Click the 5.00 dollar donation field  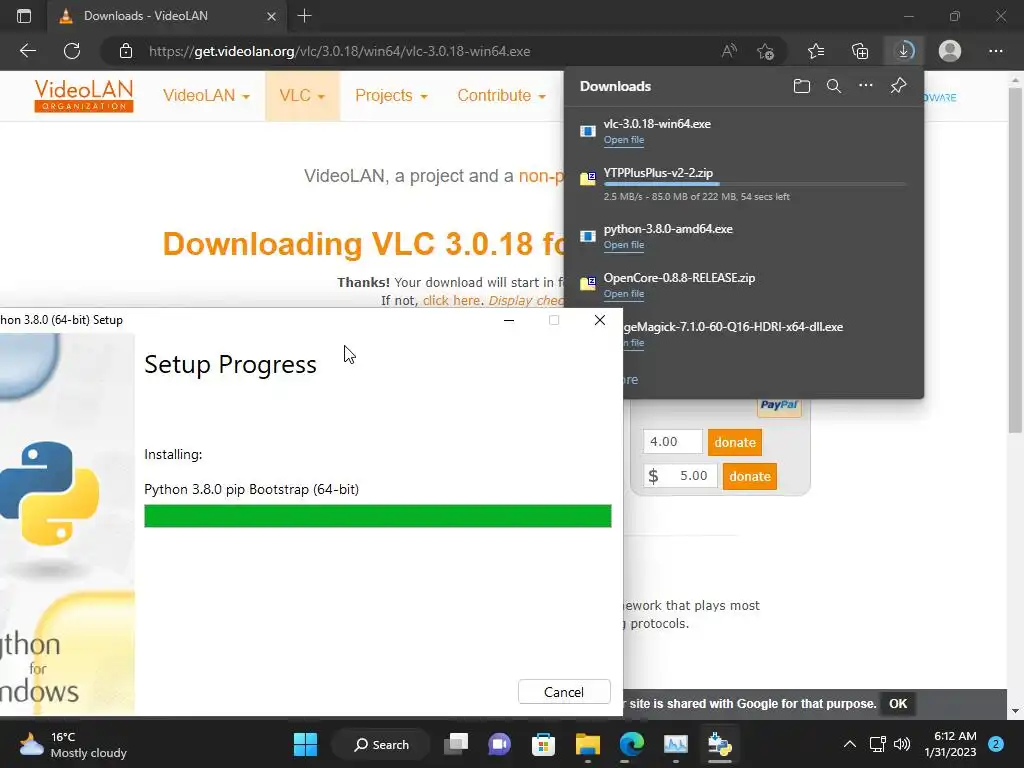680,475
